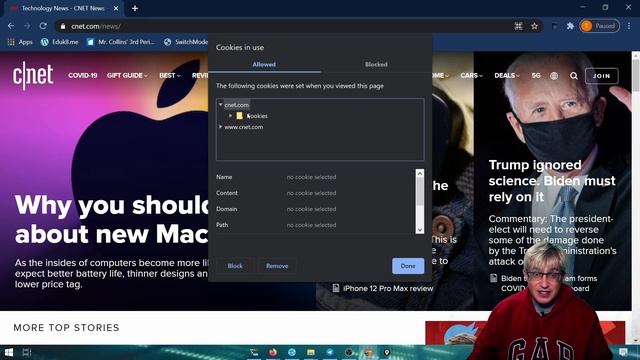The image size is (640, 360).
Task: Open Task View in the taskbar
Action: 27,352
